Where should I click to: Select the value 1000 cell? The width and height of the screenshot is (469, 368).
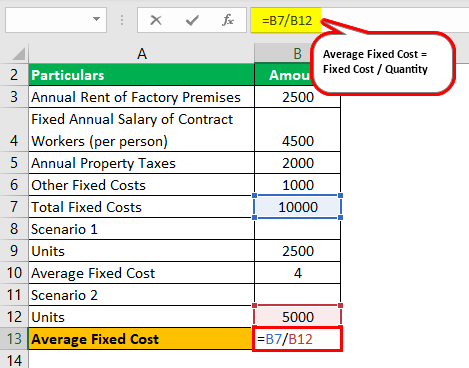point(297,185)
